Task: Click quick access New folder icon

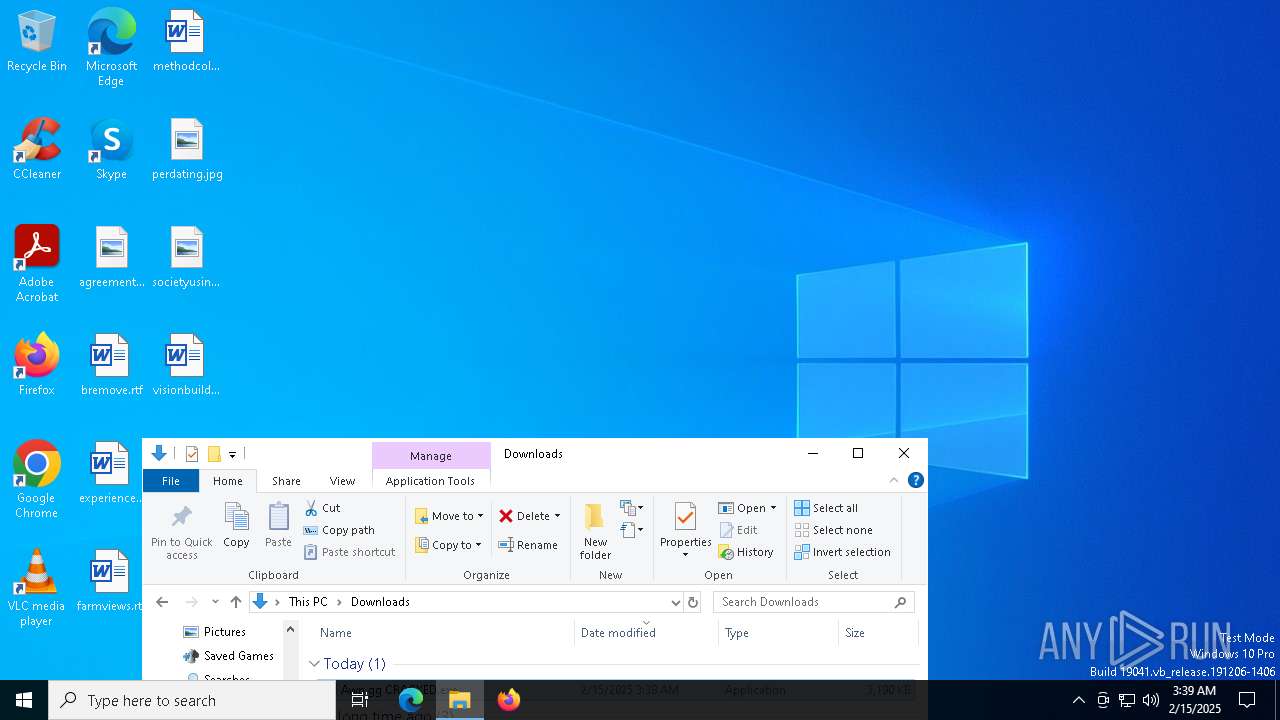Action: pos(214,454)
